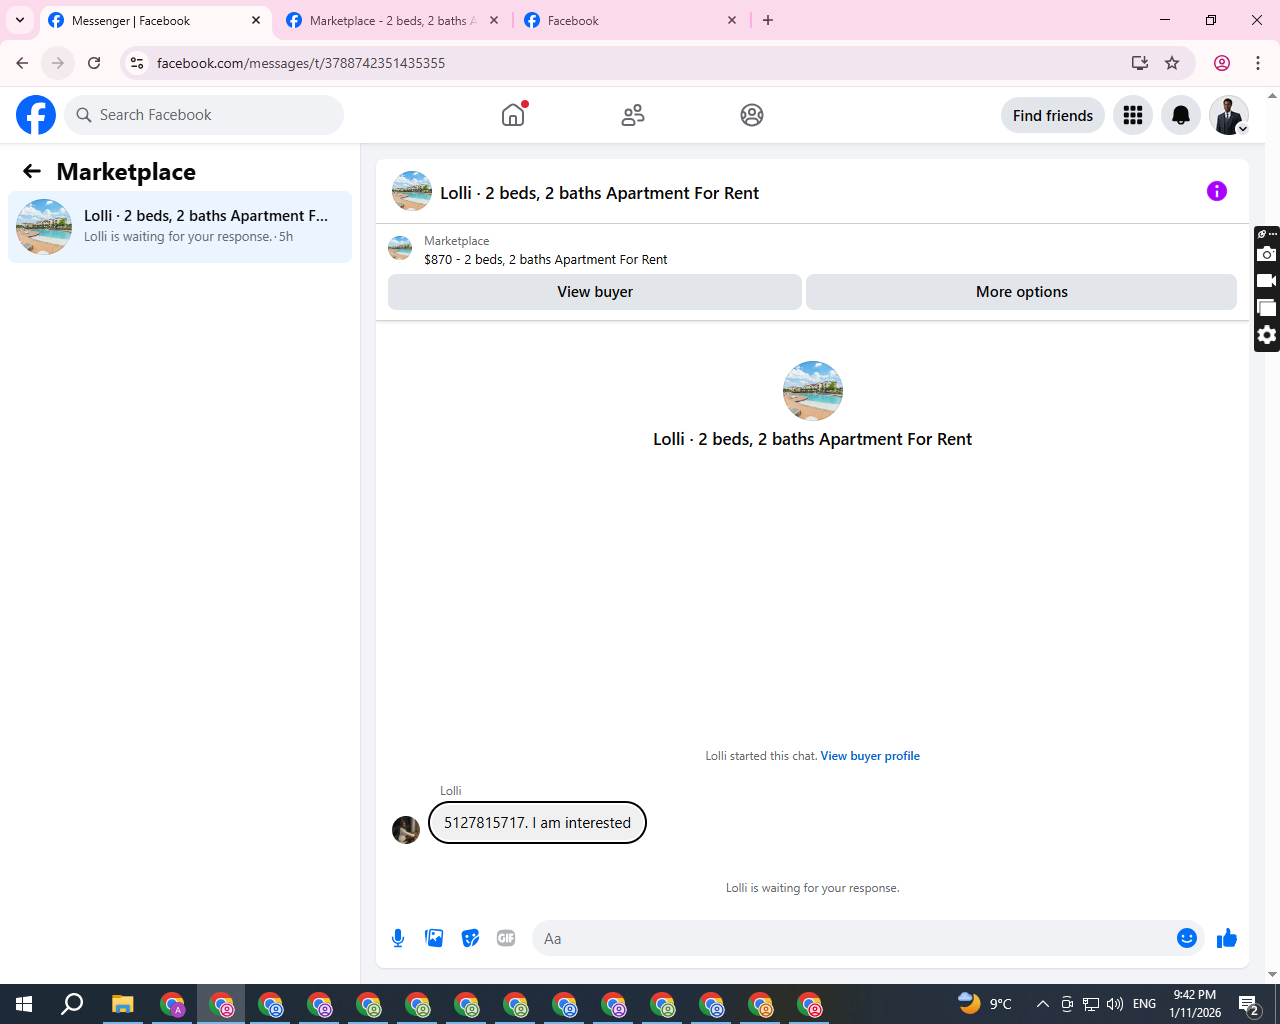The image size is (1280, 1024).
Task: Open the emoji picker in message box
Action: coord(1187,938)
